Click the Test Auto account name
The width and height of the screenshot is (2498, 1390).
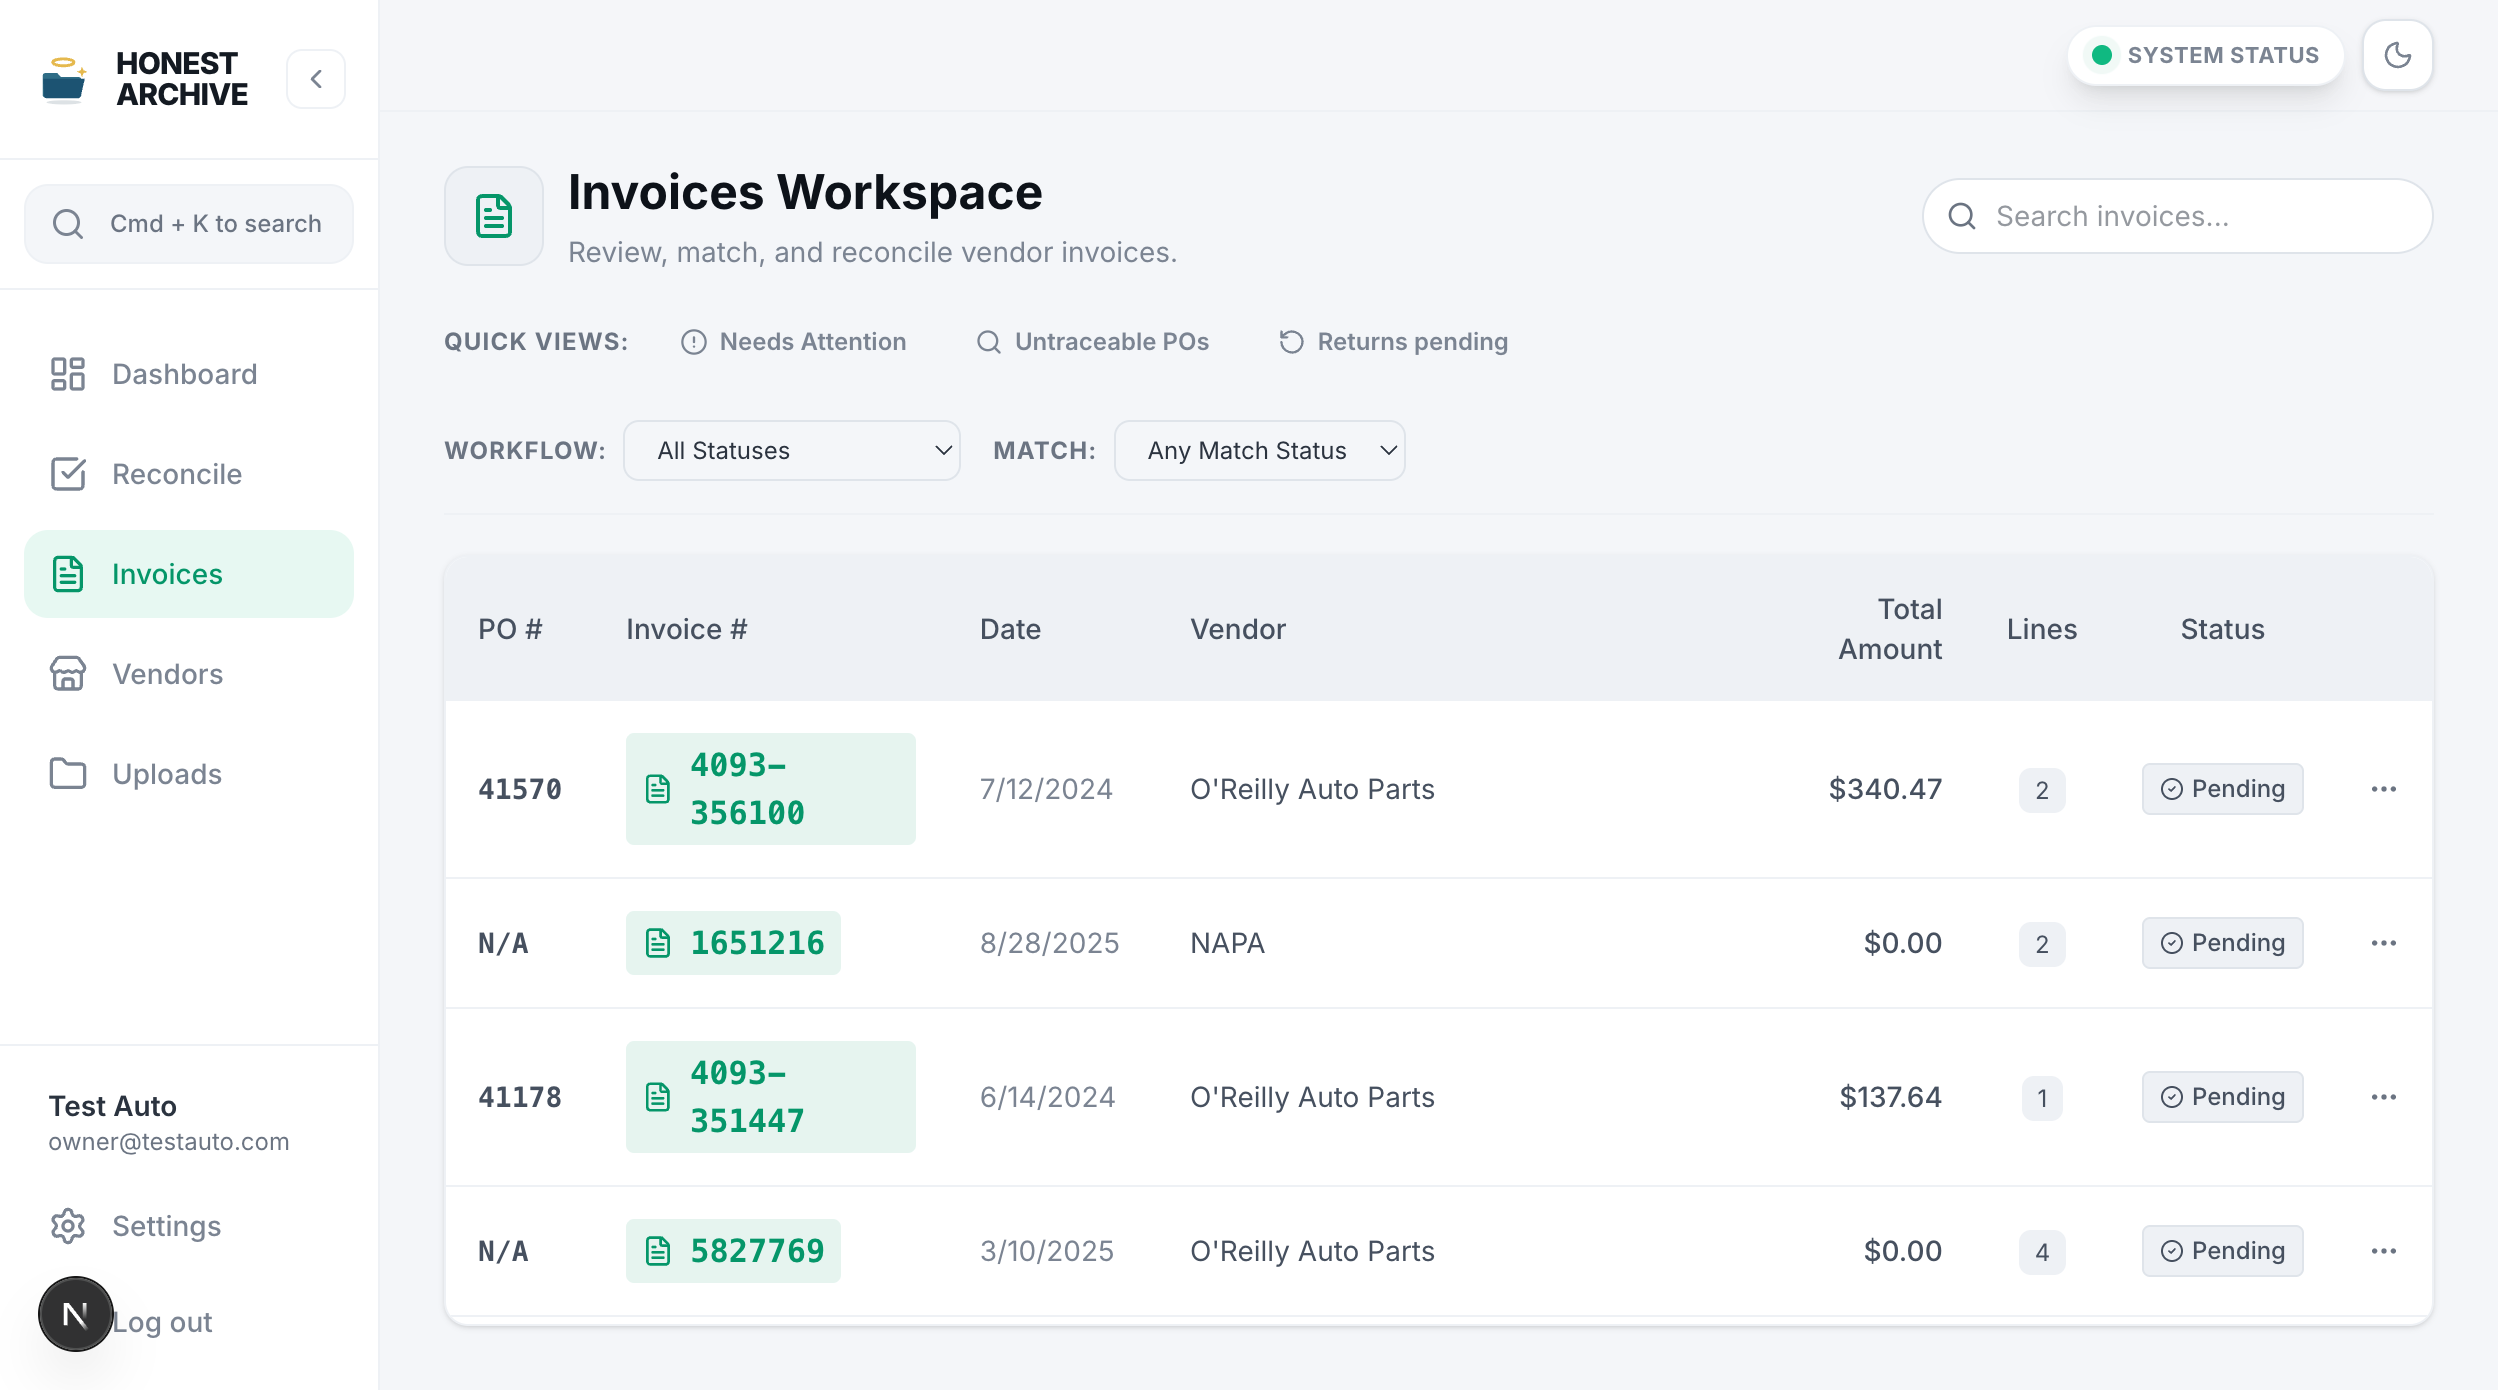coord(113,1106)
